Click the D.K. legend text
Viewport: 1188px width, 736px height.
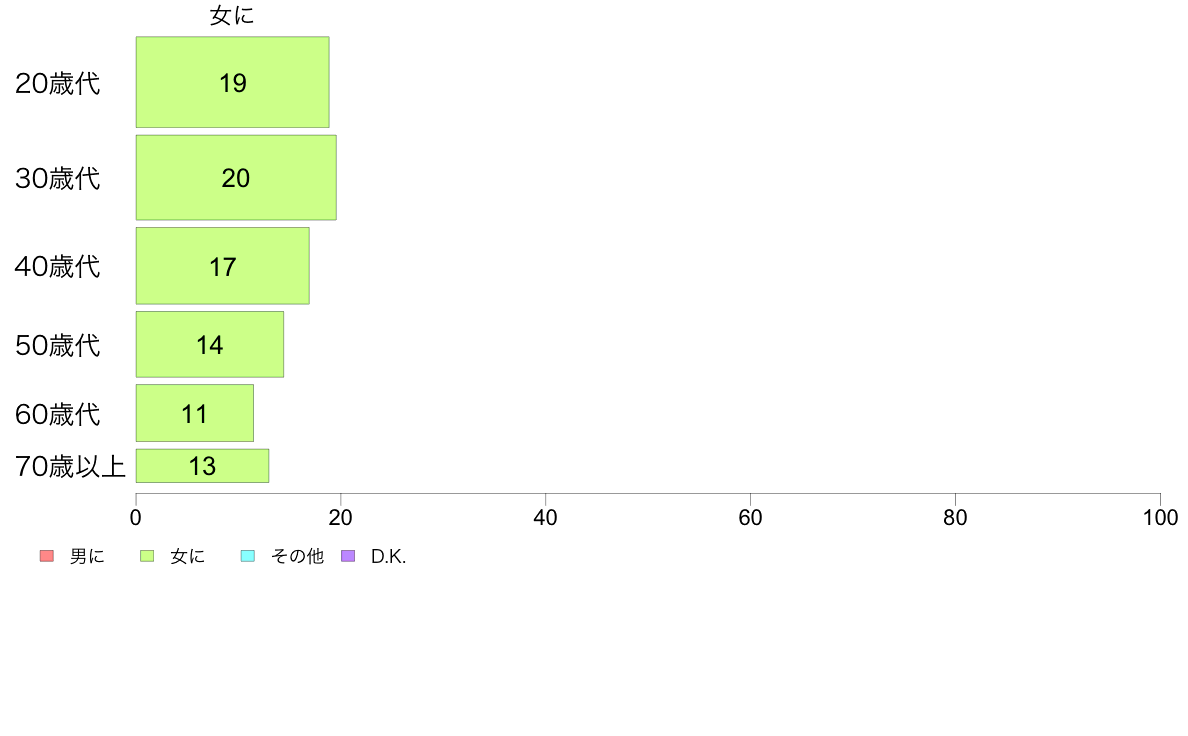(389, 556)
